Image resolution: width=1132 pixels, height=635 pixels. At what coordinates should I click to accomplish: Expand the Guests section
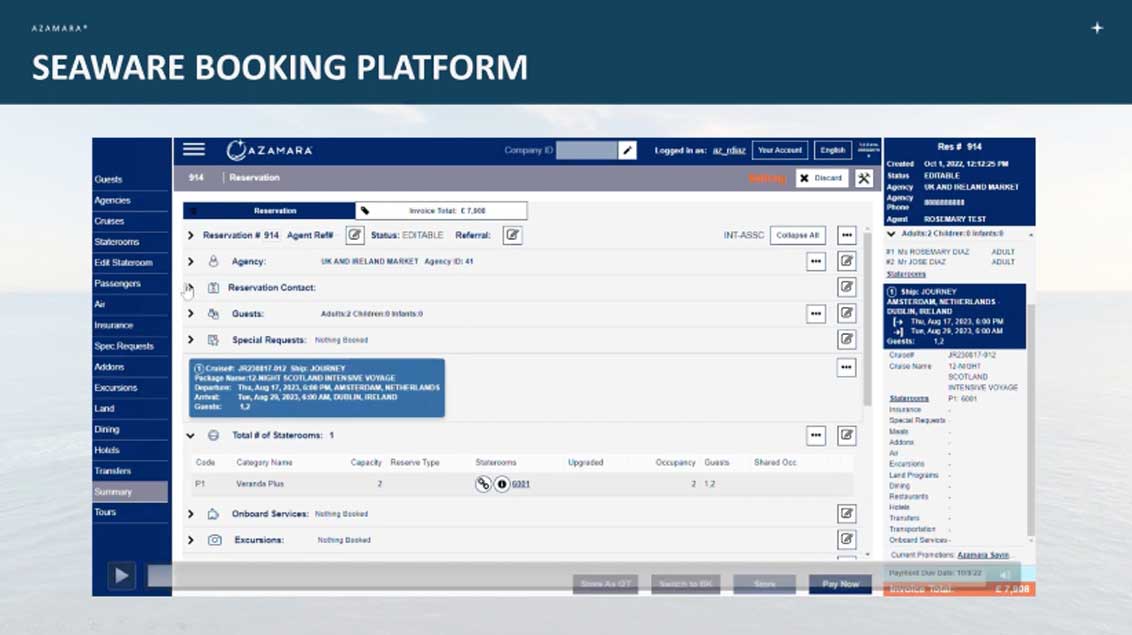click(x=190, y=314)
